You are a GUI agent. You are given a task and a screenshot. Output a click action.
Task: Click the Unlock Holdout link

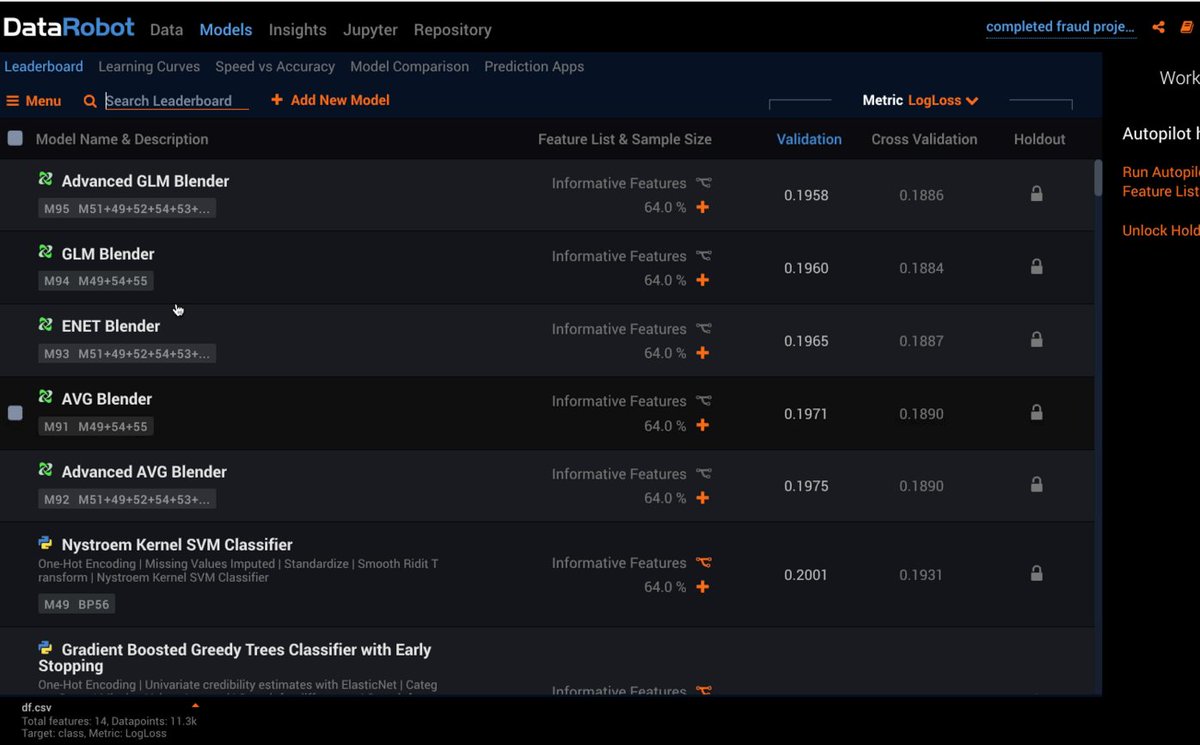(x=1160, y=230)
